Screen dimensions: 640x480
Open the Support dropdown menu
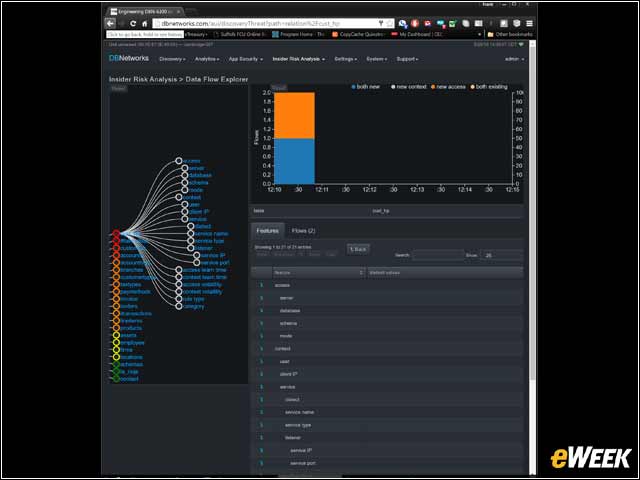click(x=407, y=59)
